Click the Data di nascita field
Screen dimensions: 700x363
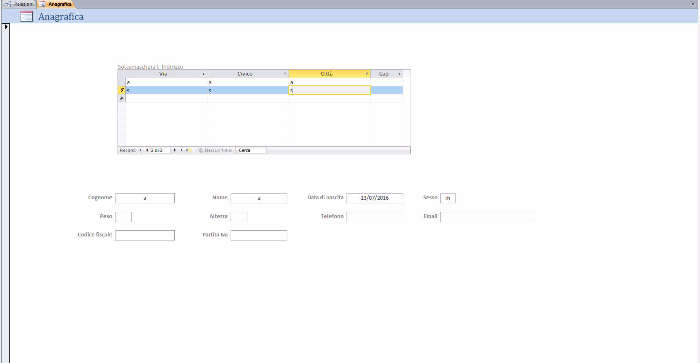[x=375, y=198]
